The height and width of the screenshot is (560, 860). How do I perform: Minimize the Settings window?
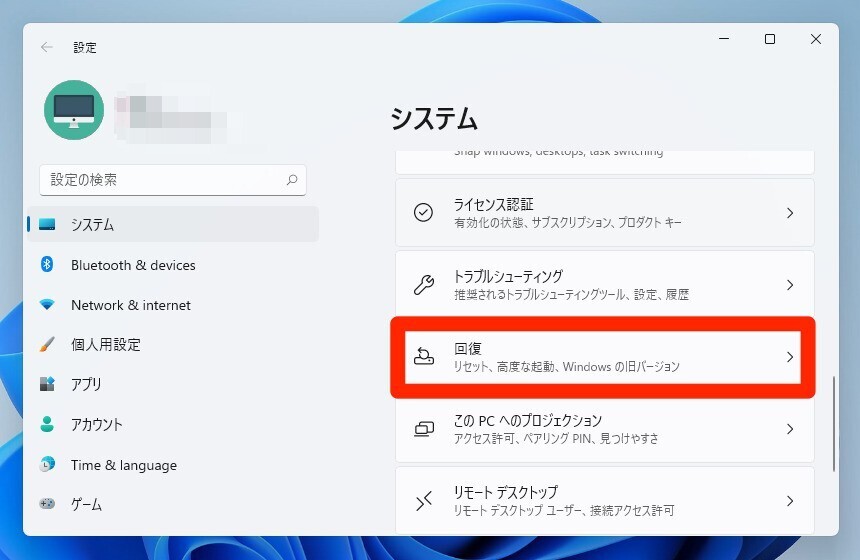[724, 39]
